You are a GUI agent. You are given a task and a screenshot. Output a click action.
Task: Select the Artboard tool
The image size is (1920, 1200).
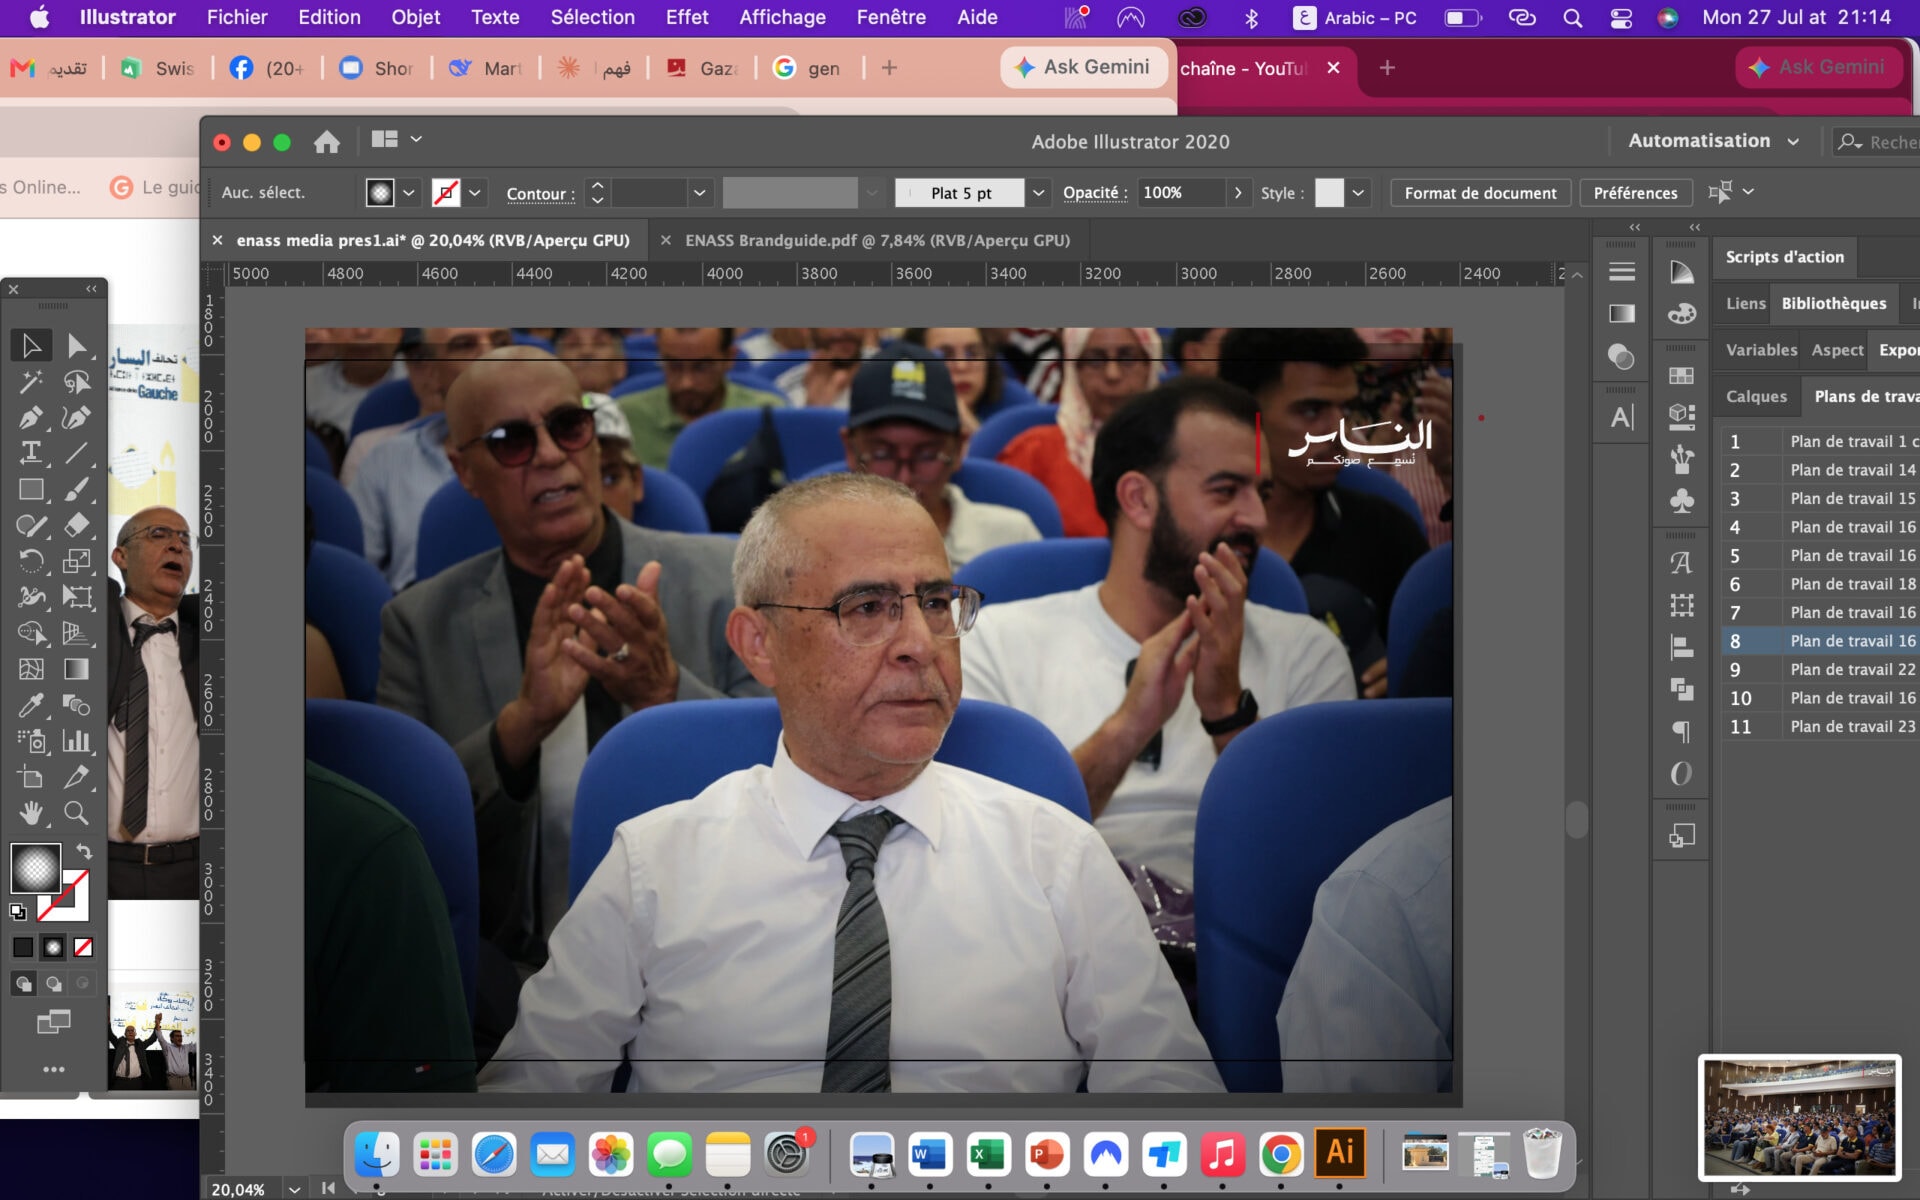click(x=31, y=777)
